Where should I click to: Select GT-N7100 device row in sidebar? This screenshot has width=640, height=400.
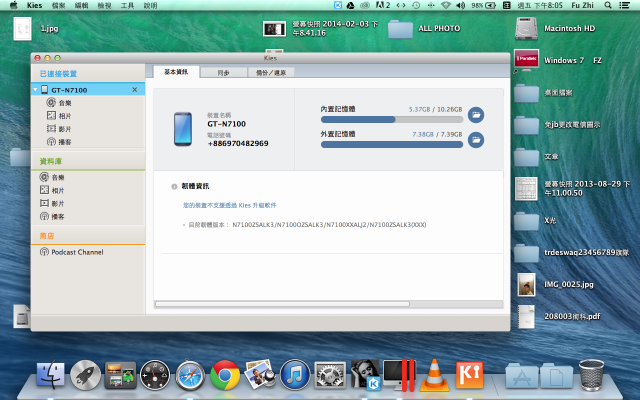(x=88, y=90)
